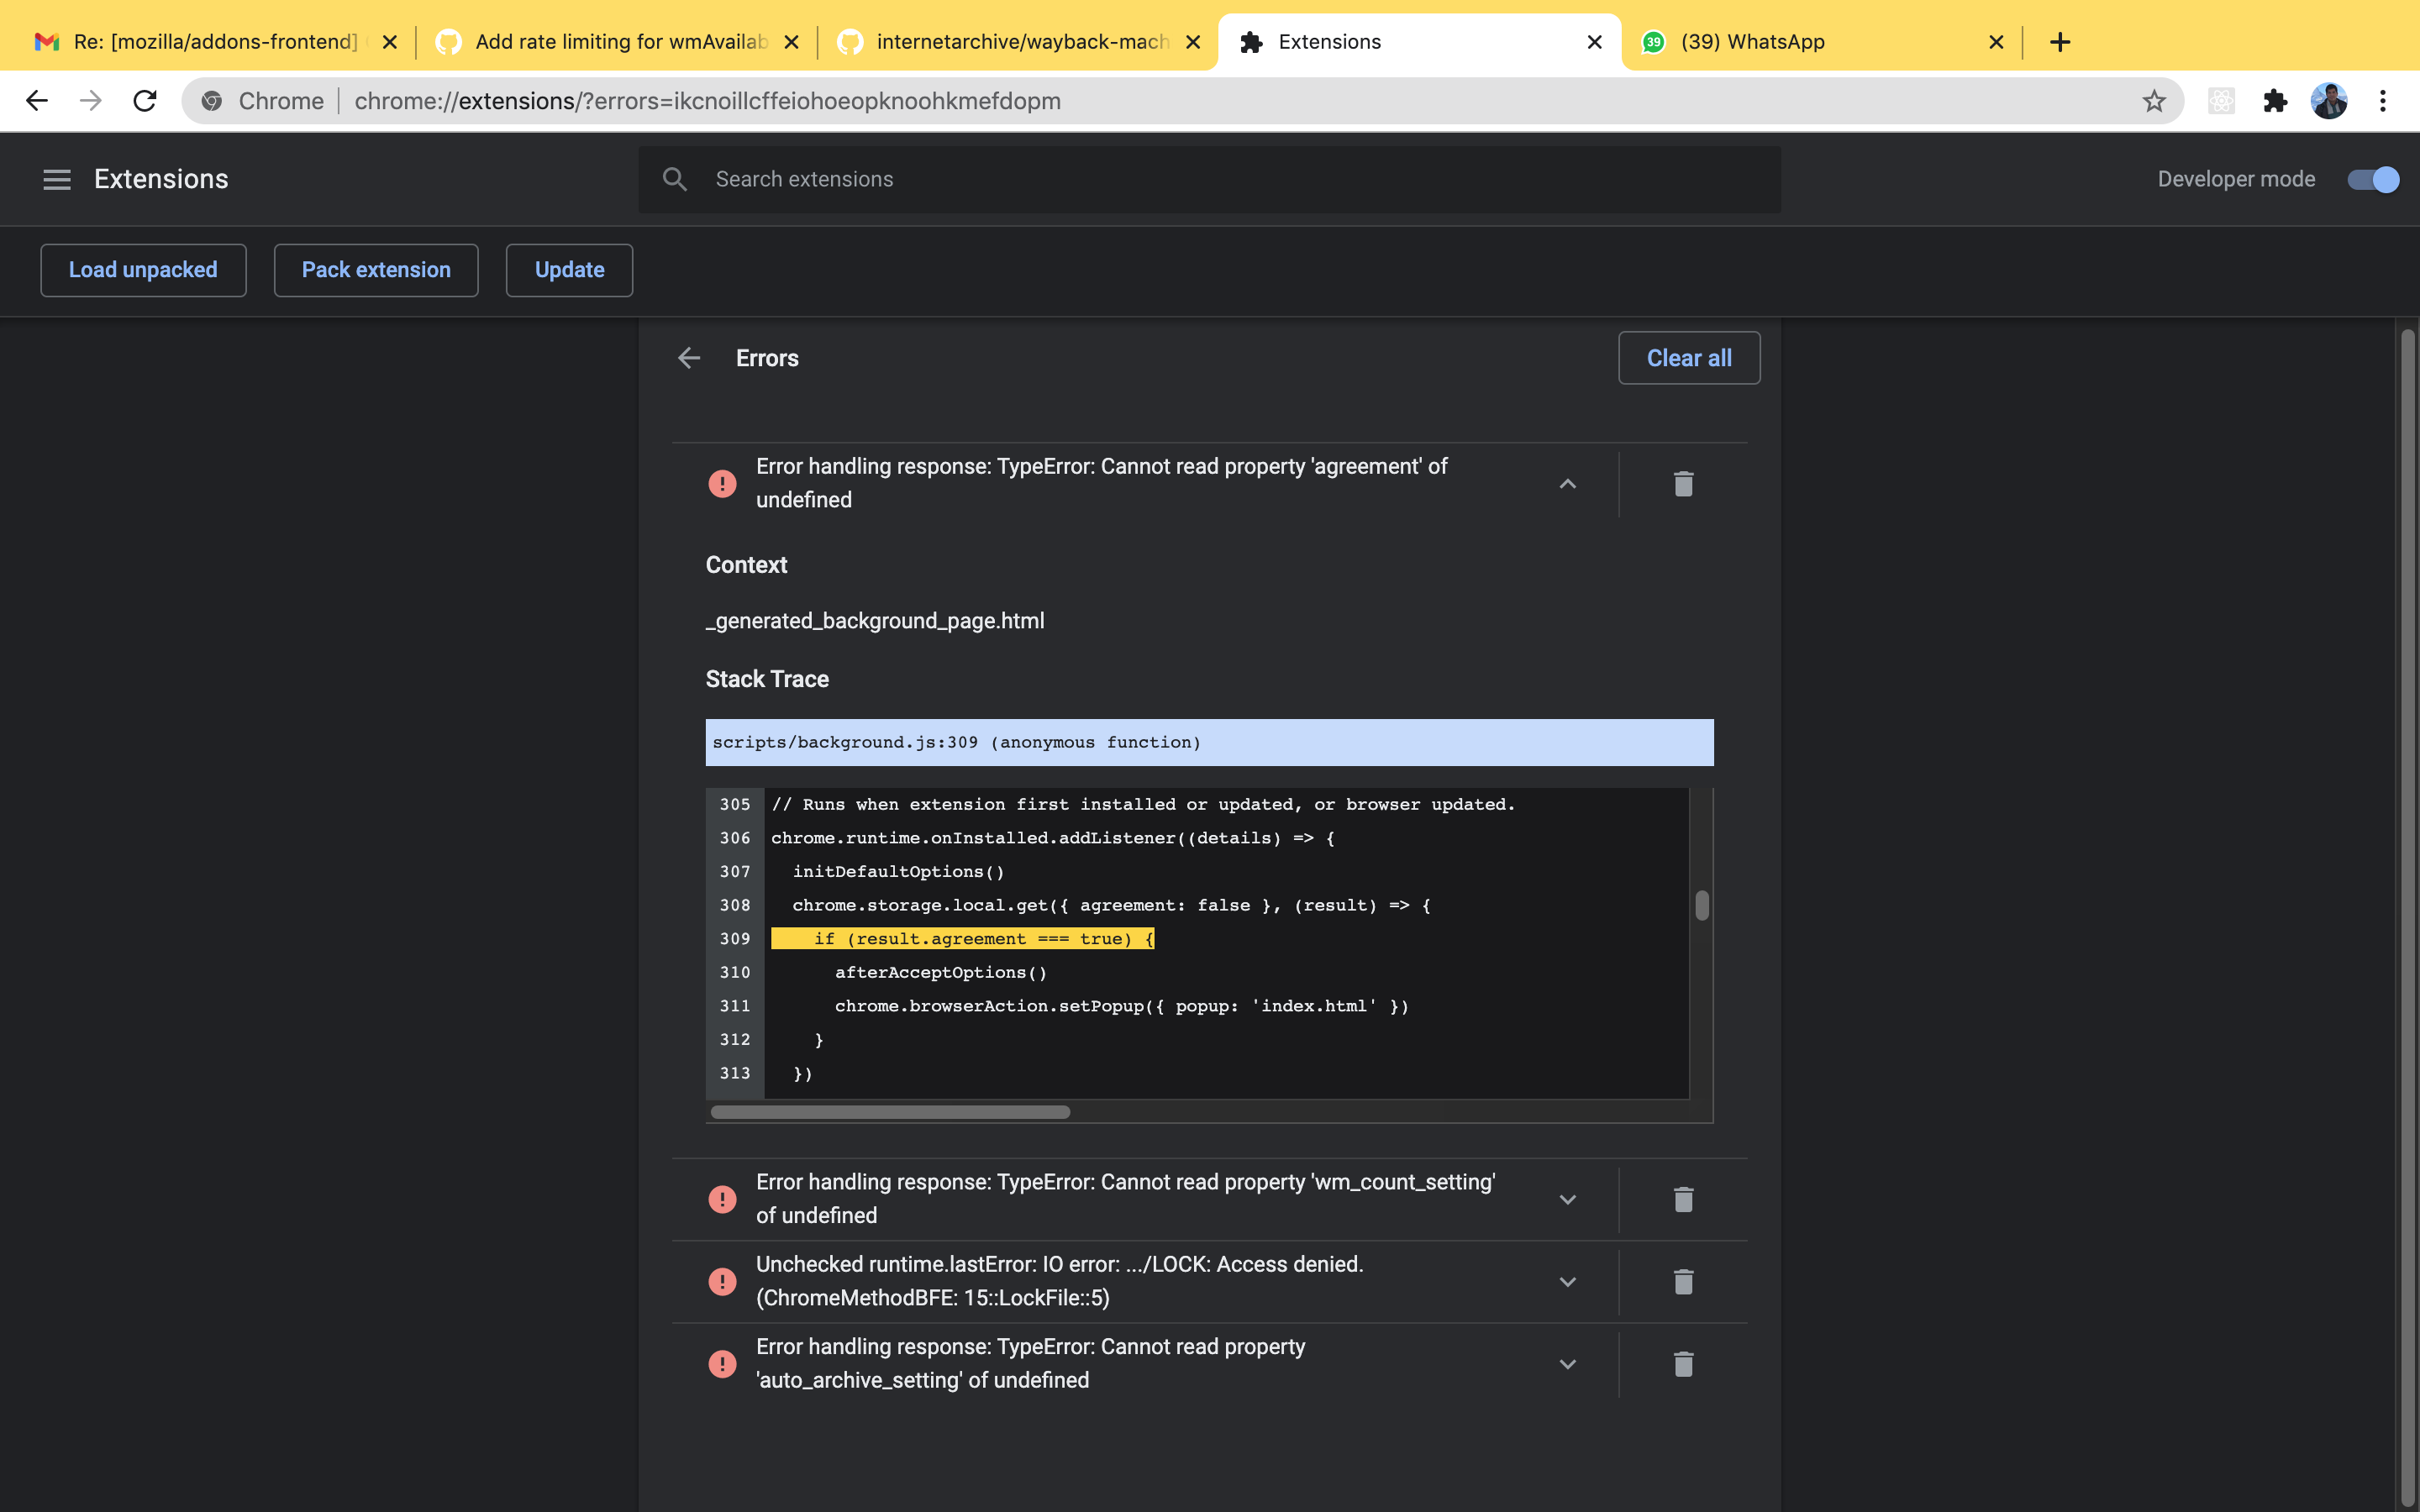This screenshot has width=2420, height=1512.
Task: Open the Chrome three-dot menu
Action: (2384, 100)
